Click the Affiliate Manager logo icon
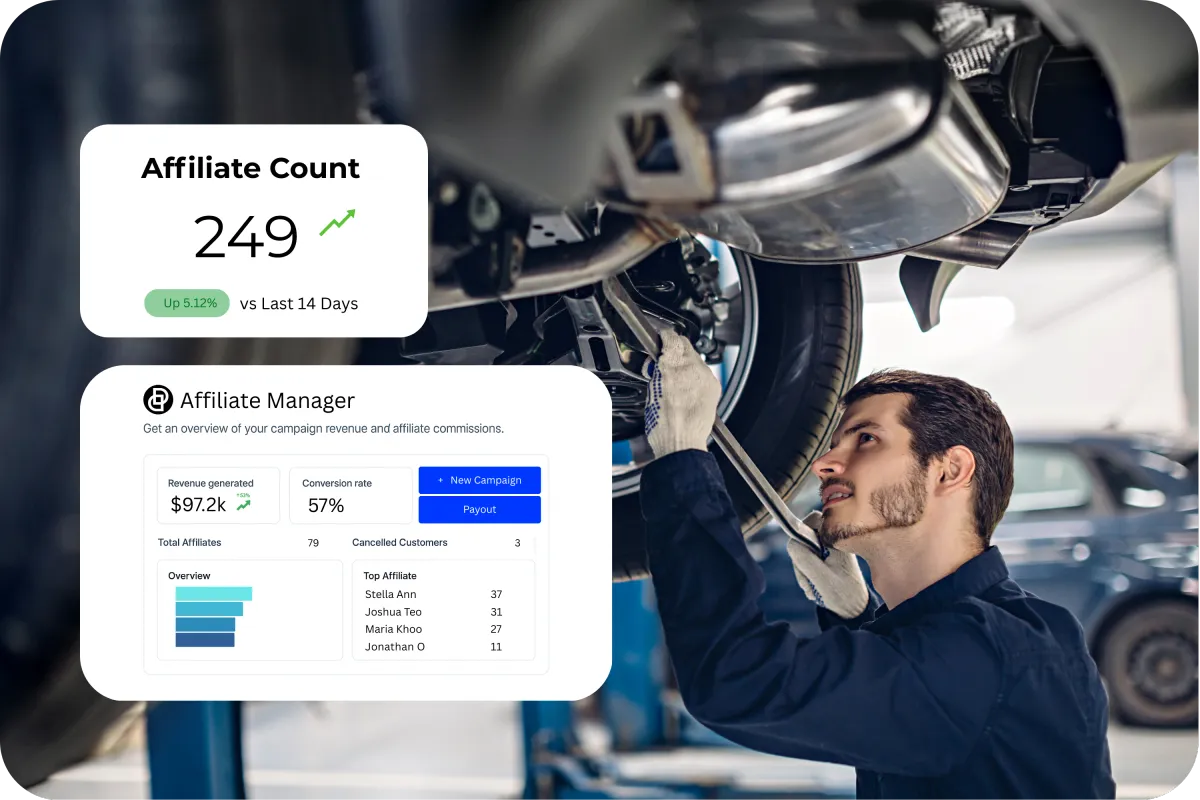 pos(158,400)
